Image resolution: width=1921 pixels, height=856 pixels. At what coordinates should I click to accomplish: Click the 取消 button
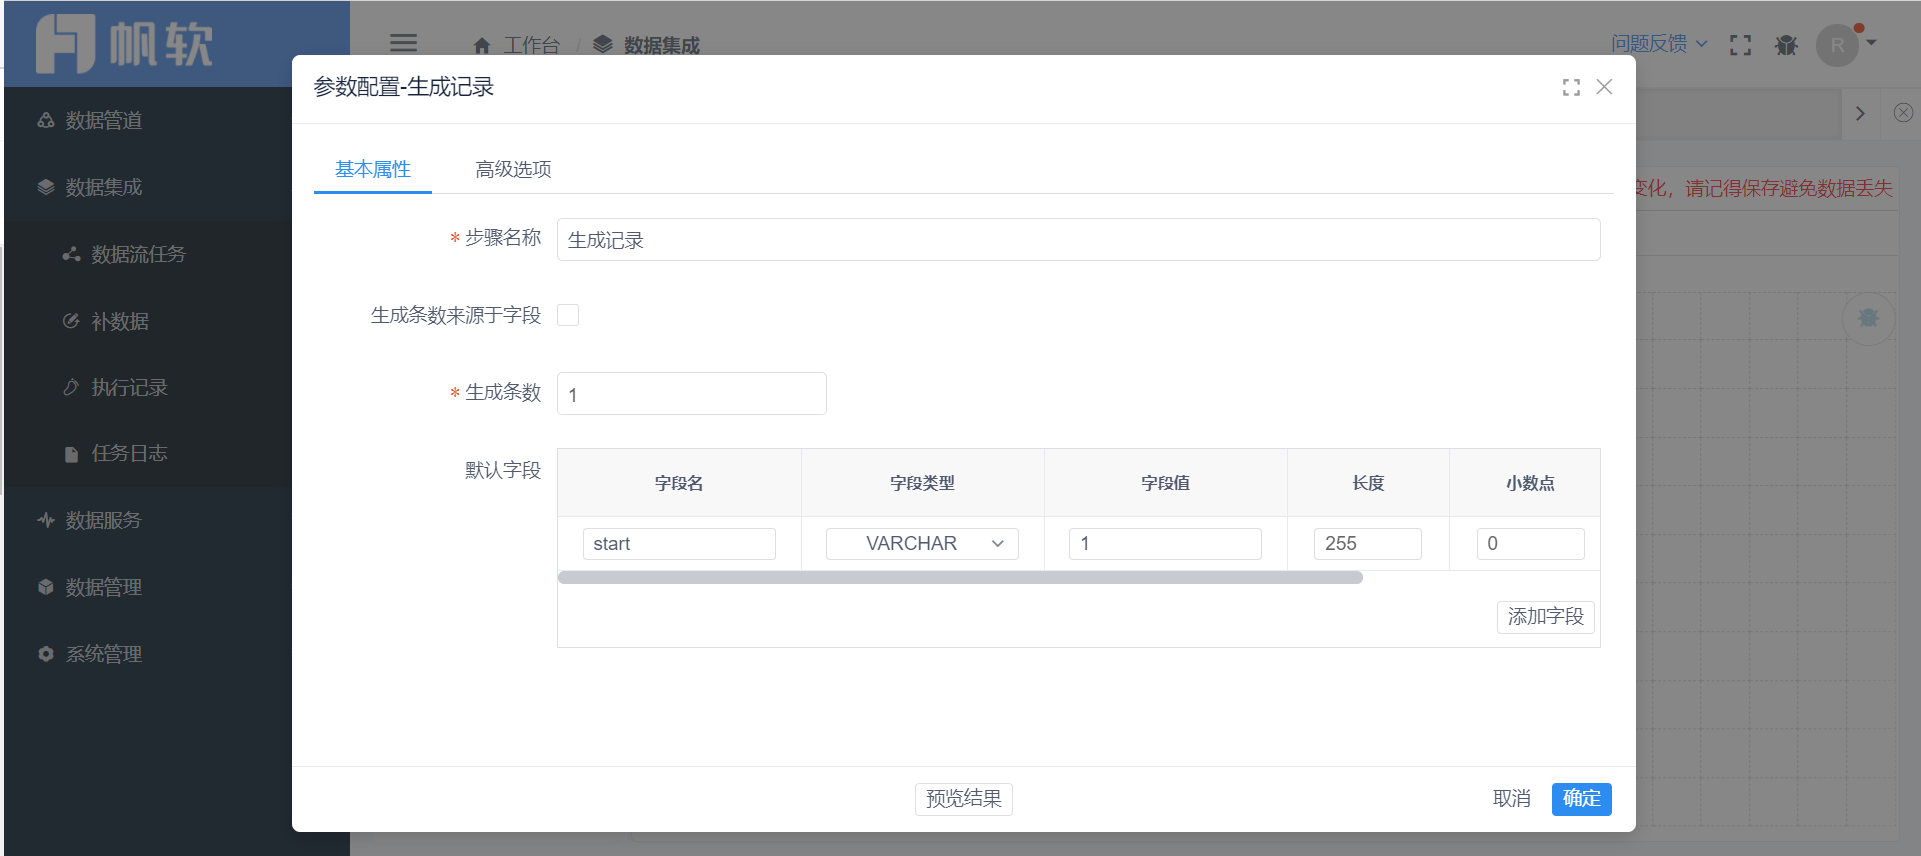(1511, 799)
